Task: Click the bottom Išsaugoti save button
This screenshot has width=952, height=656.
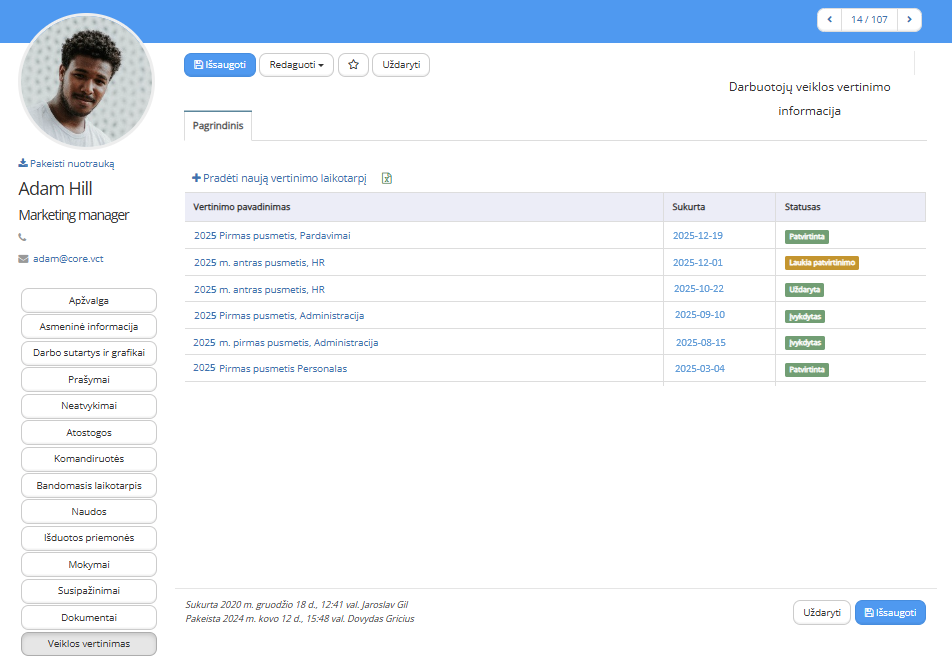Action: (x=889, y=612)
